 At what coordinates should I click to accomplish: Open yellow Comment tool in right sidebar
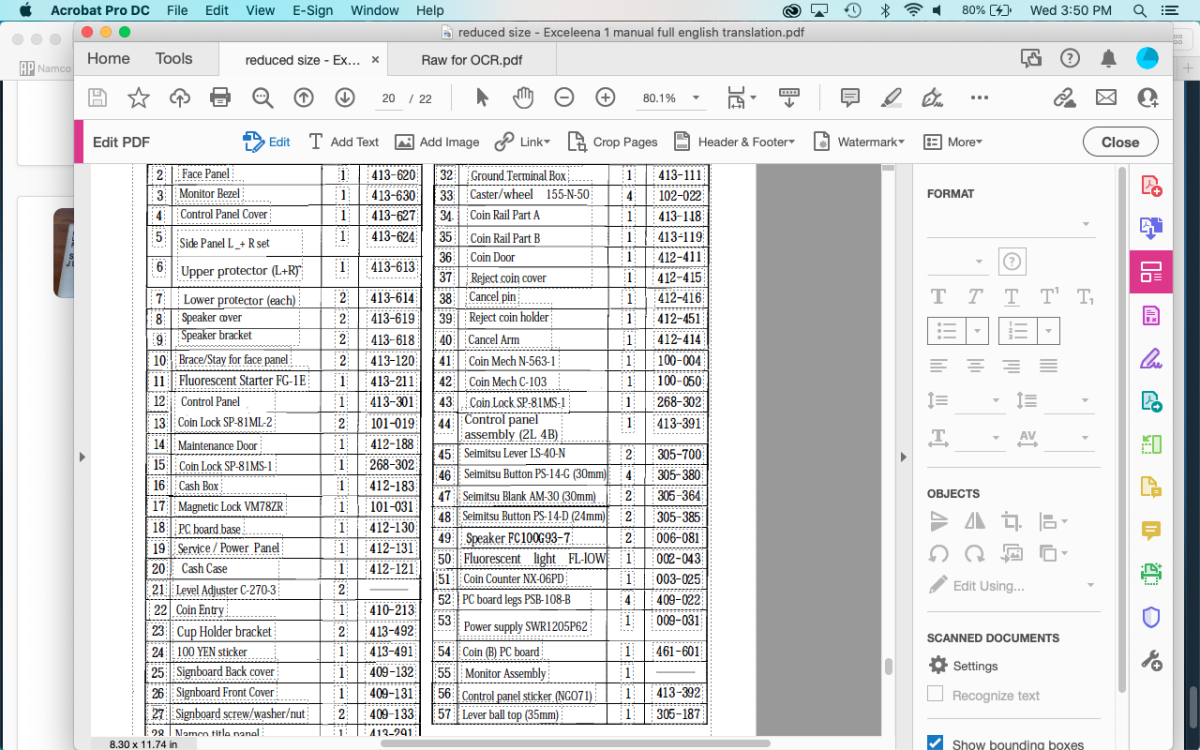point(1150,530)
